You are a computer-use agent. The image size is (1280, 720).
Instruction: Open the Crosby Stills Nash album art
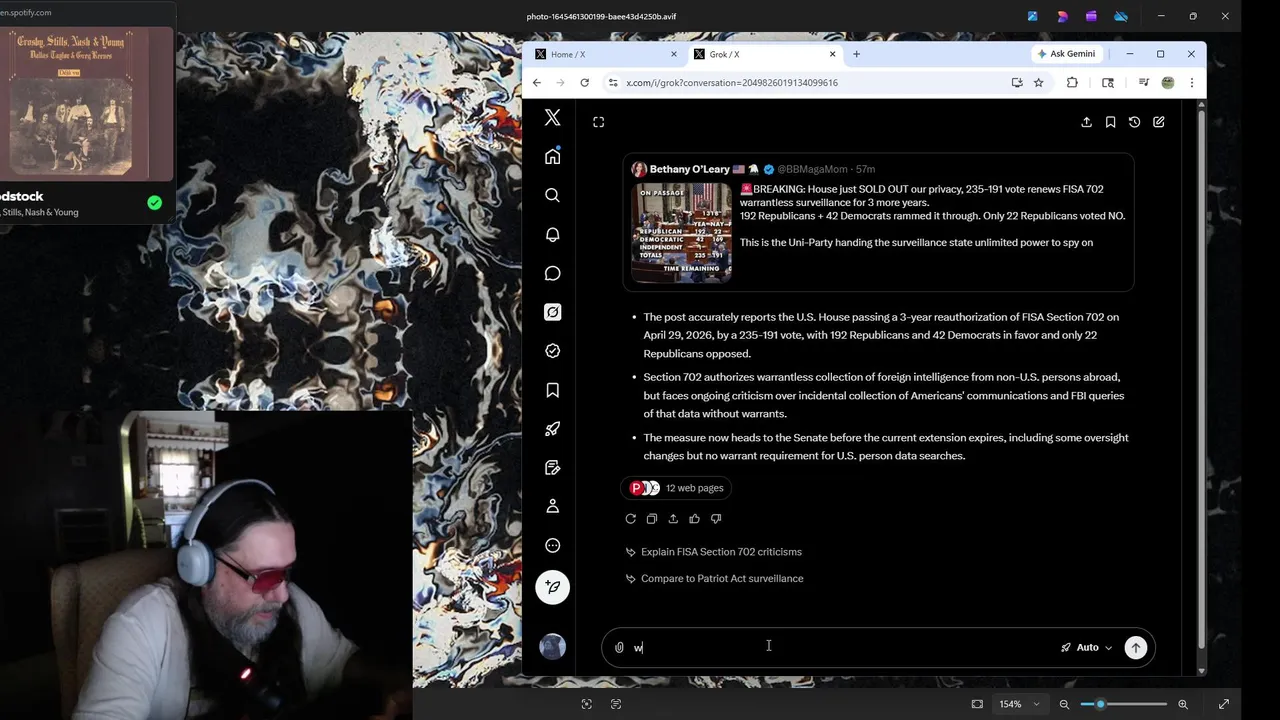tap(85, 103)
